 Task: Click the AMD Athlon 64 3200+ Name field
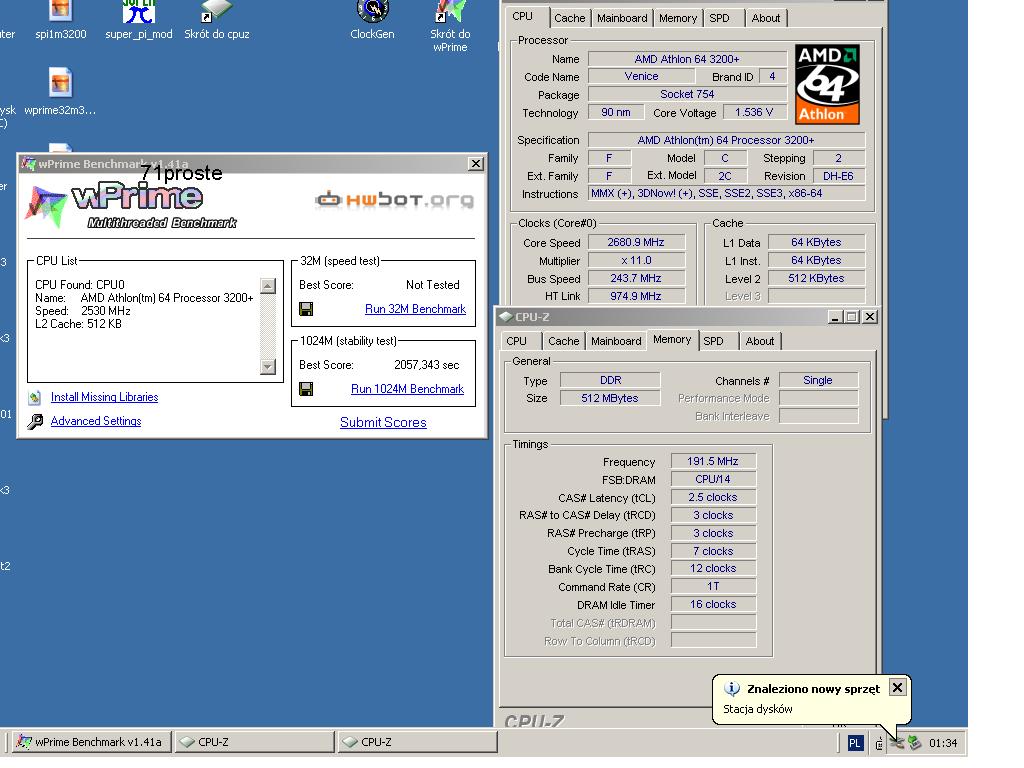687,59
